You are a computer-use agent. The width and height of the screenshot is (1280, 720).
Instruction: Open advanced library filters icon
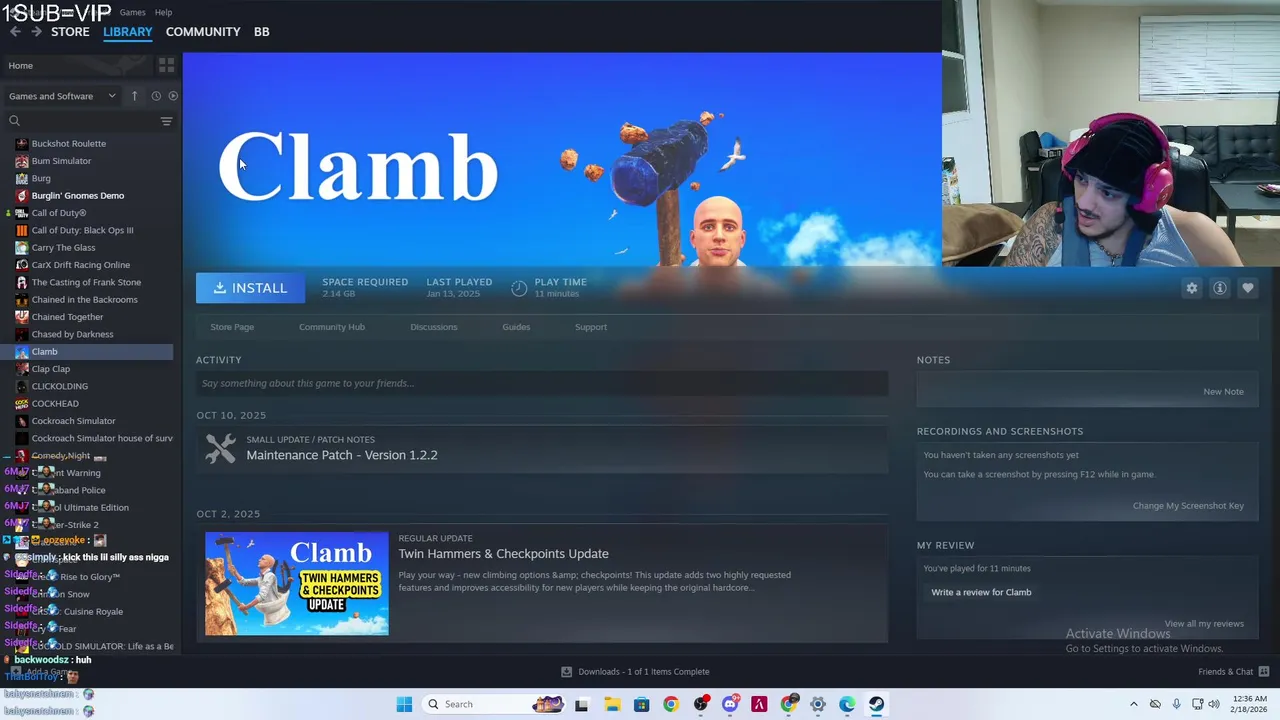coord(166,121)
